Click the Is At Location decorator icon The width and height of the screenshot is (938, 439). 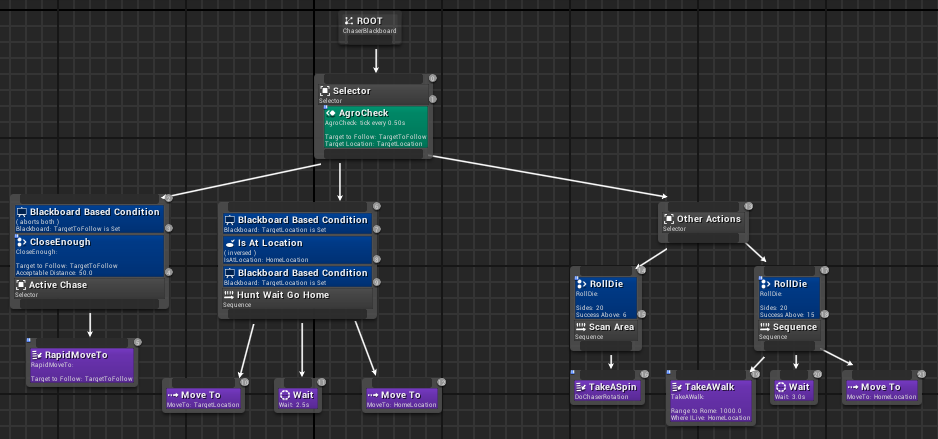click(x=230, y=243)
